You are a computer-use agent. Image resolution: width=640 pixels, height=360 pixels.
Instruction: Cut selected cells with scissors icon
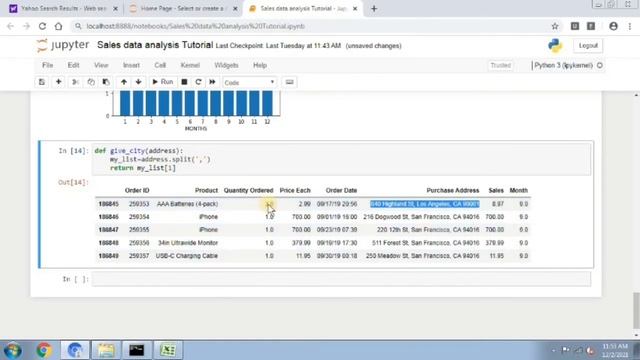[75, 82]
